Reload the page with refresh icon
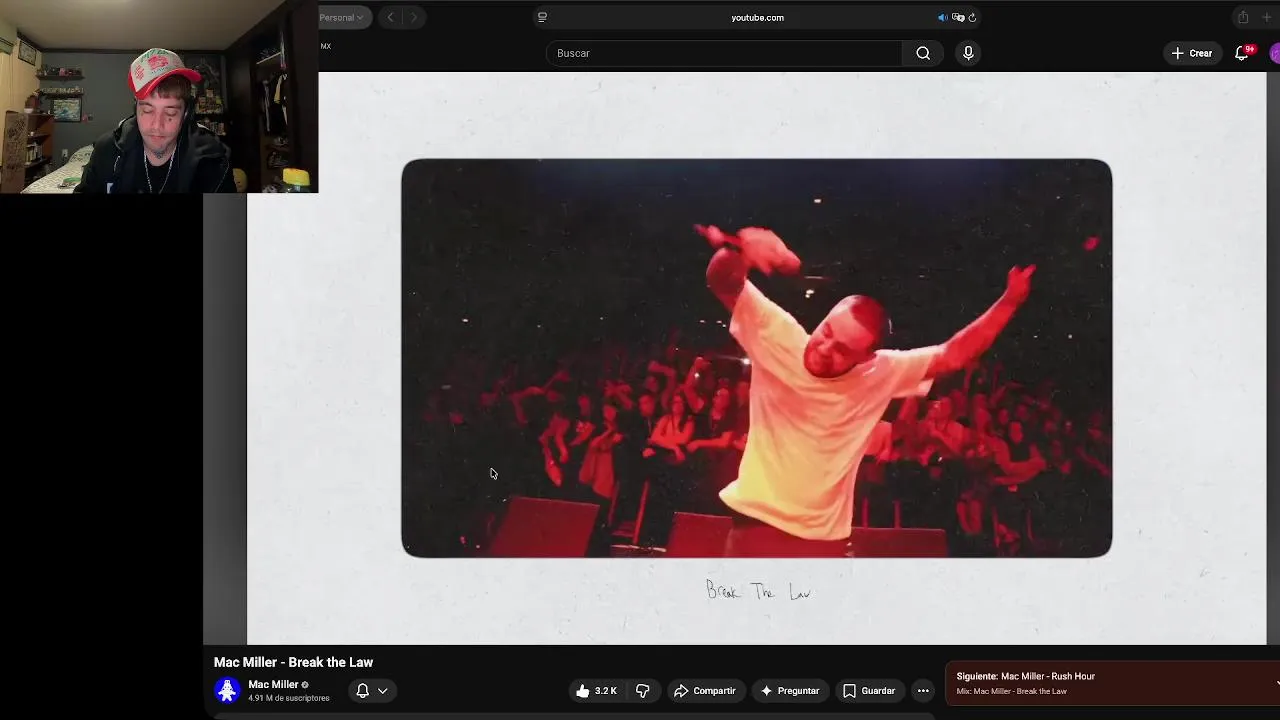The width and height of the screenshot is (1280, 720). (972, 17)
